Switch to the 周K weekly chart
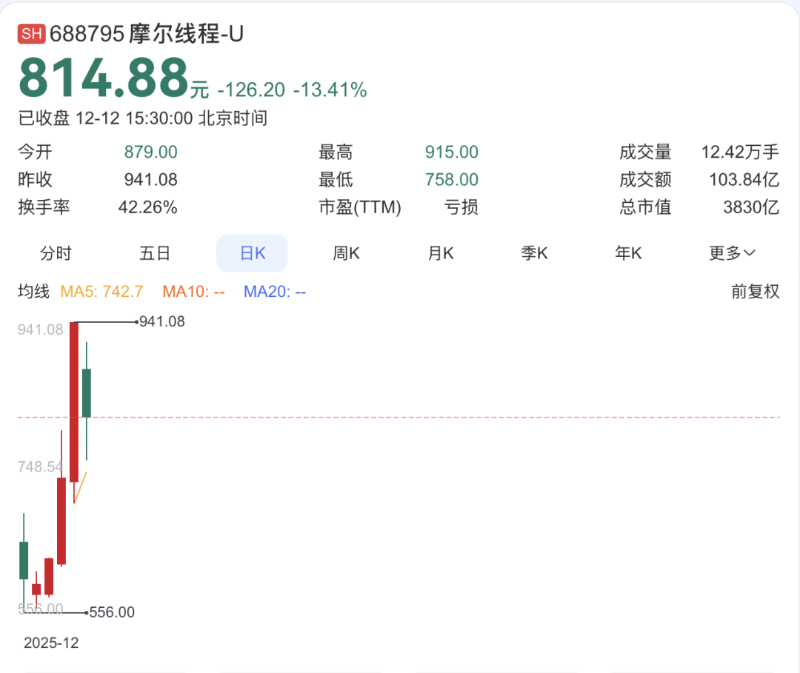 click(x=345, y=253)
